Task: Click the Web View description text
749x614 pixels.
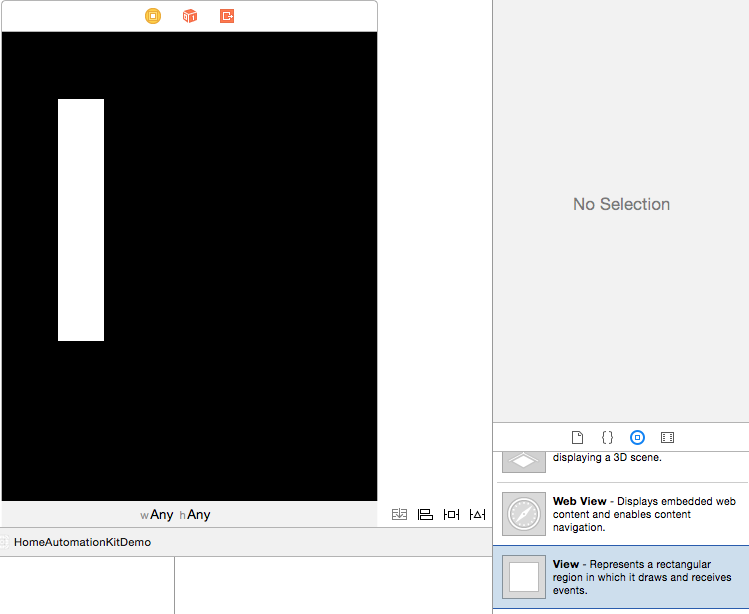Action: 644,514
